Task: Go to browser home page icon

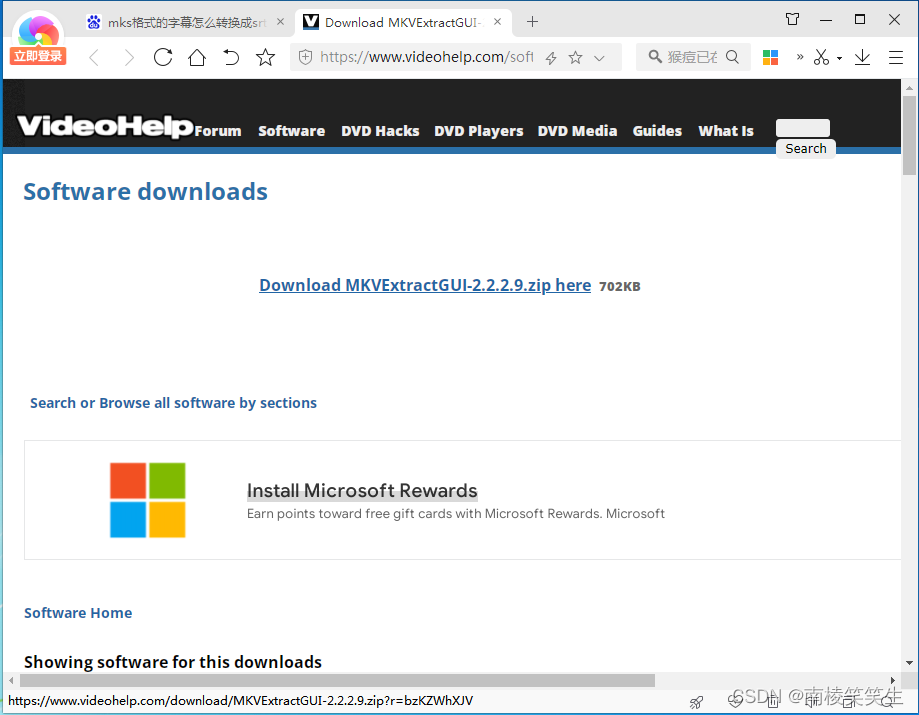Action: tap(197, 57)
